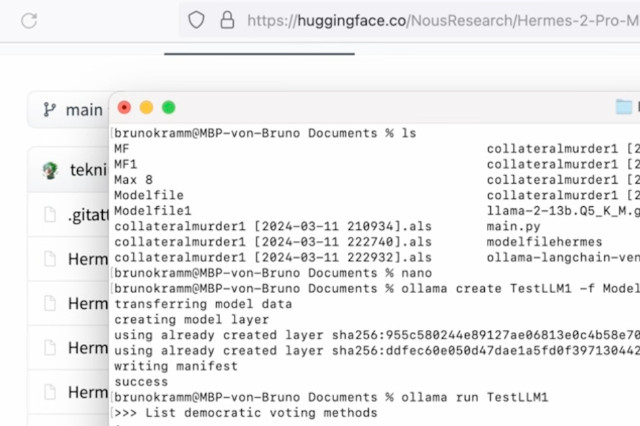Open the main branch selector
Image resolution: width=640 pixels, height=426 pixels.
point(72,110)
